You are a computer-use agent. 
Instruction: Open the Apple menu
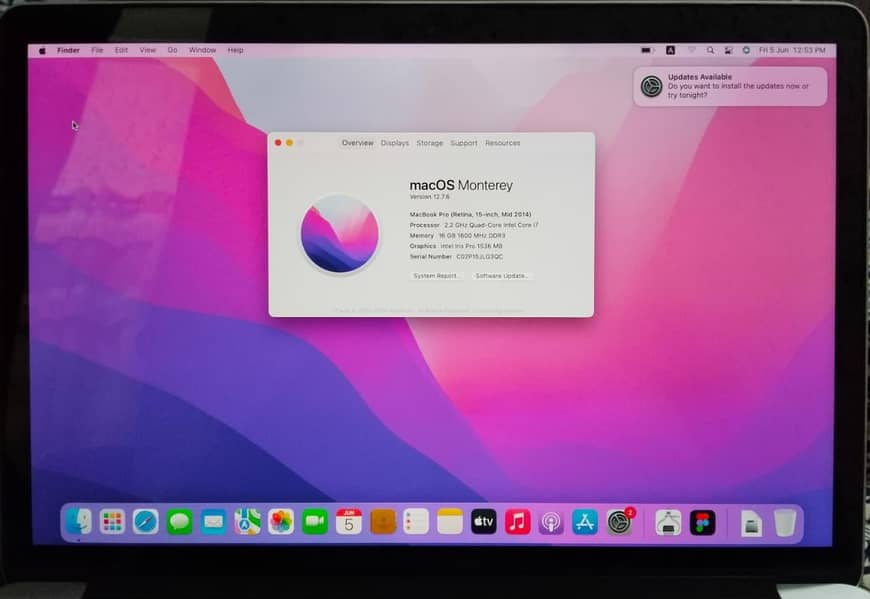(42, 50)
